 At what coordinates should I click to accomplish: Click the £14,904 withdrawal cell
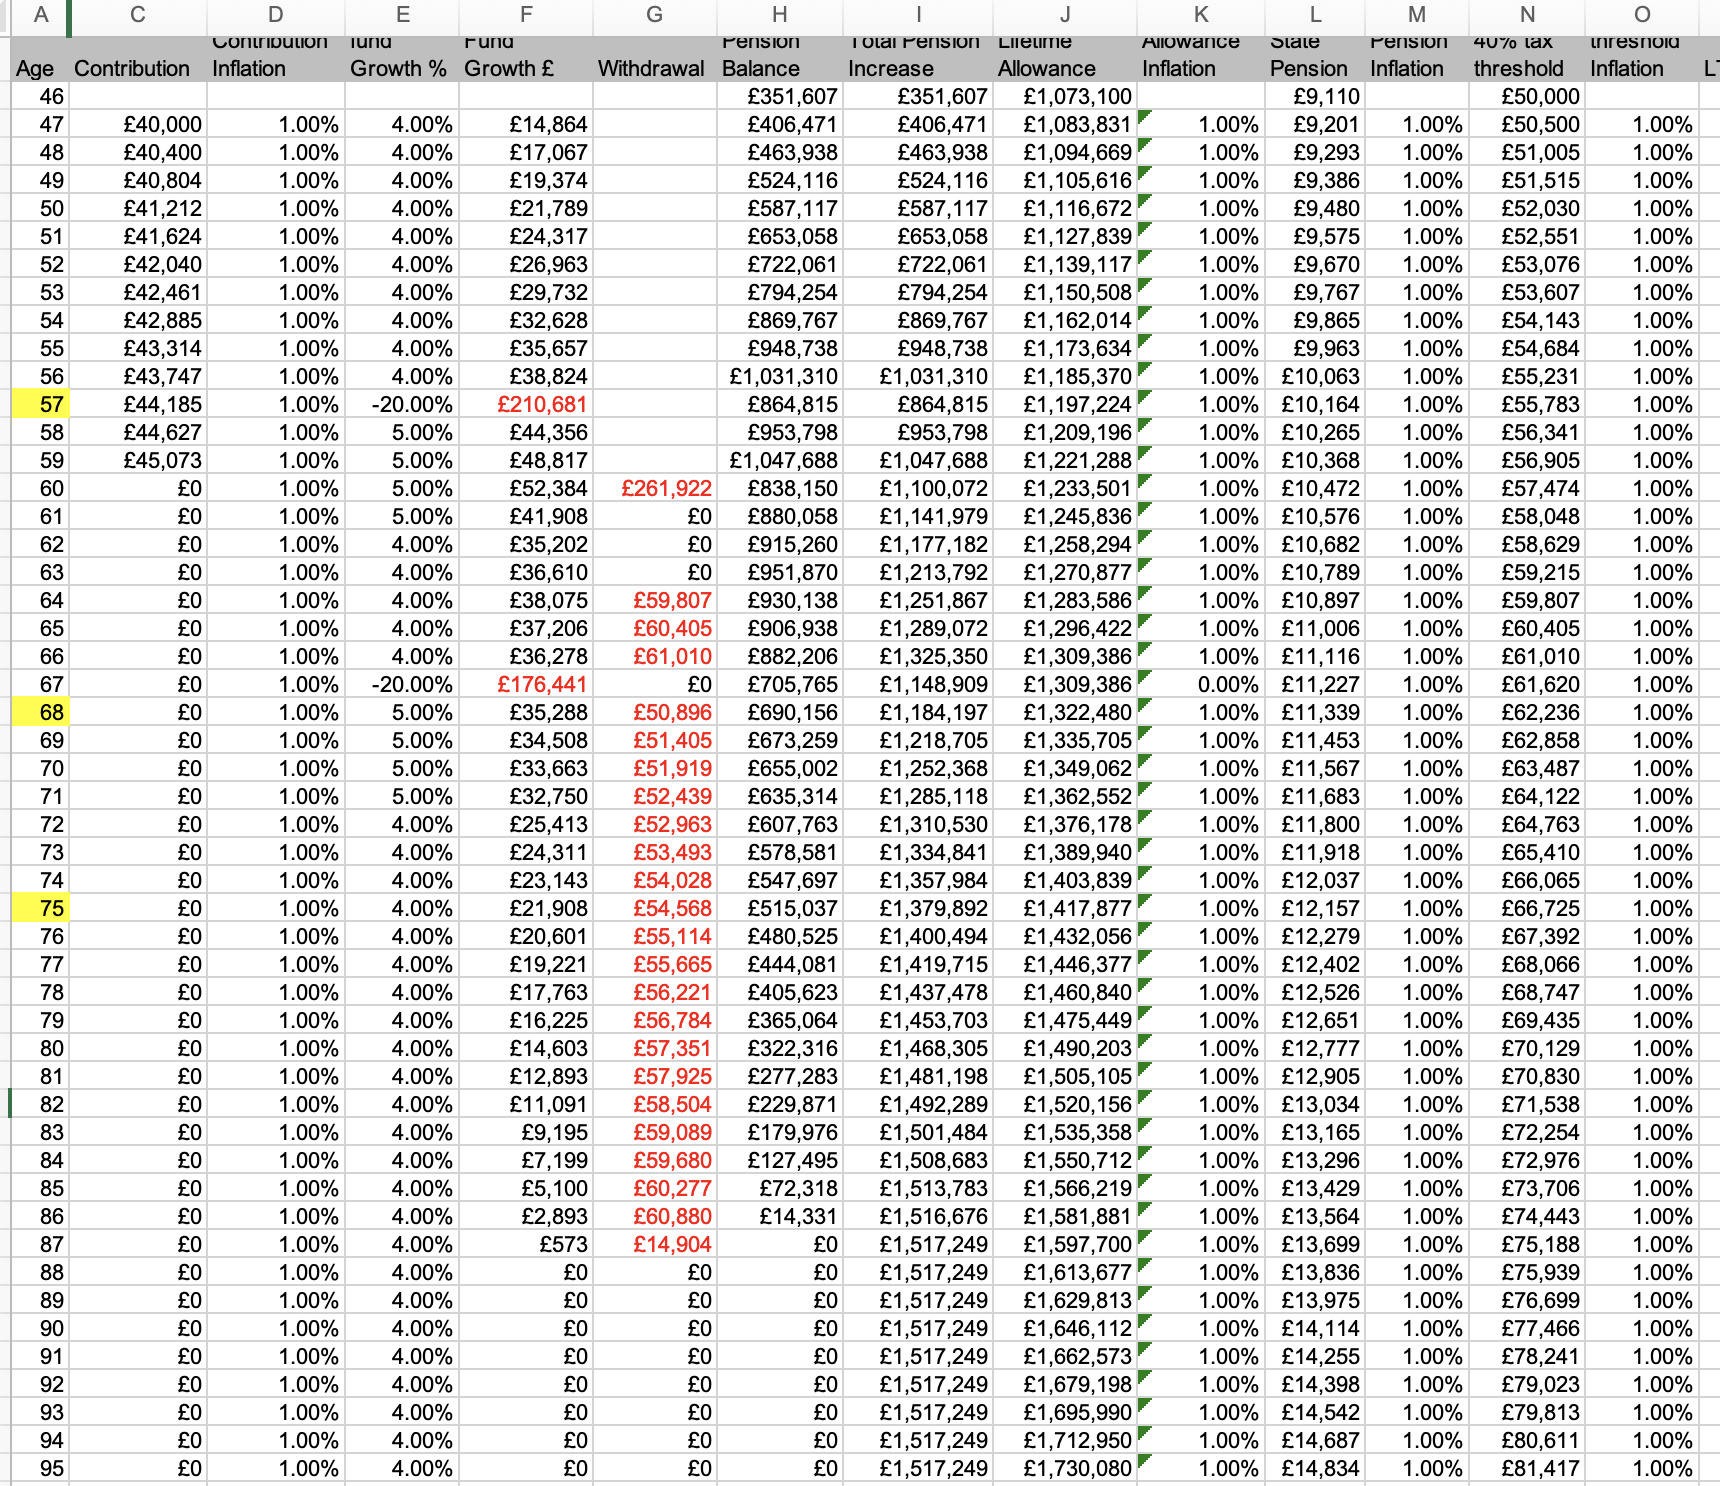coord(655,1245)
